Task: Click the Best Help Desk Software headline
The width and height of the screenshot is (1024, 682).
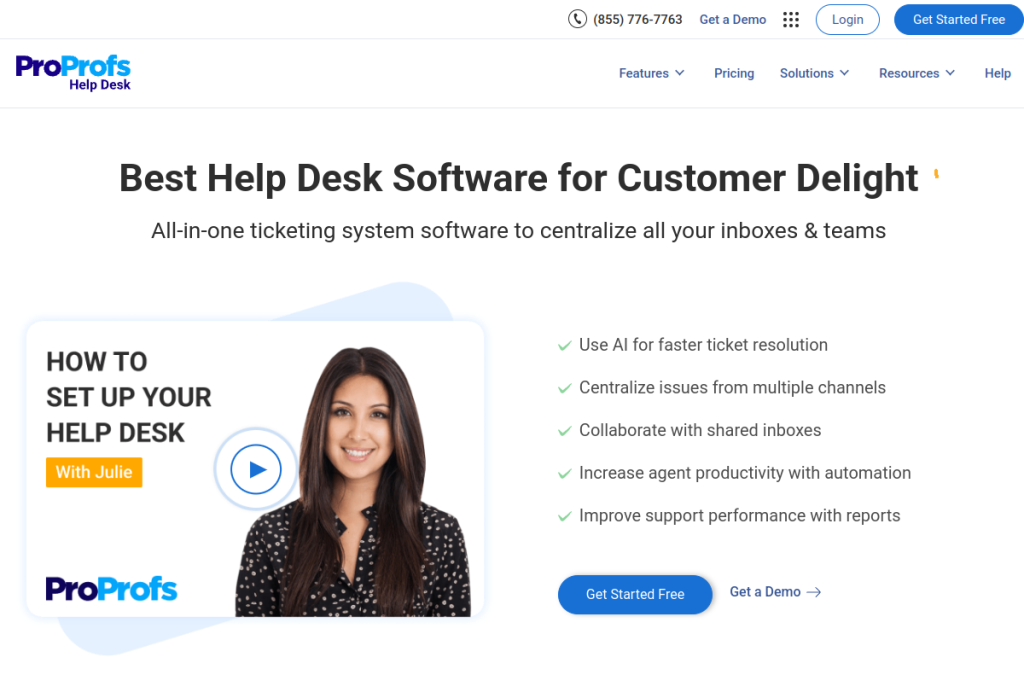Action: [x=519, y=178]
